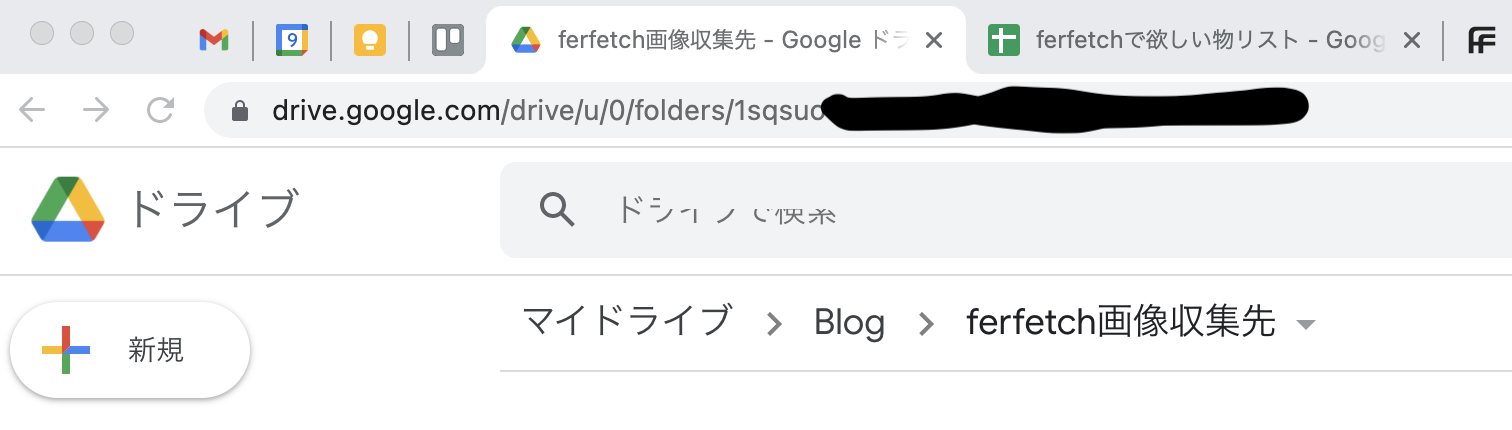Expand the ferfetch画像収集先 folder dropdown arrow
The height and width of the screenshot is (430, 1512).
tap(1305, 324)
